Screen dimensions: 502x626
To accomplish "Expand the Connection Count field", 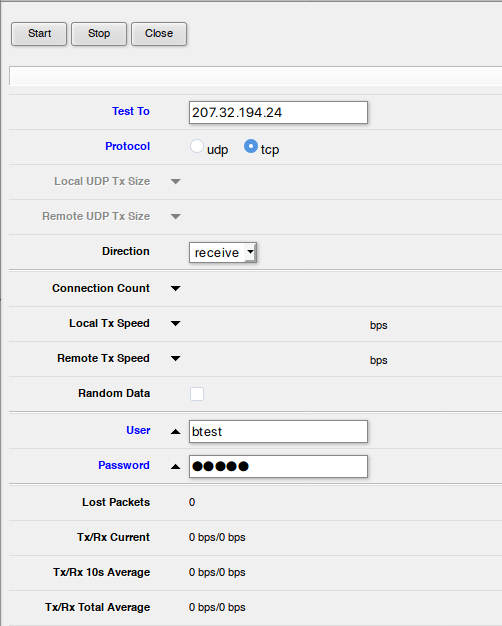I will (x=176, y=288).
